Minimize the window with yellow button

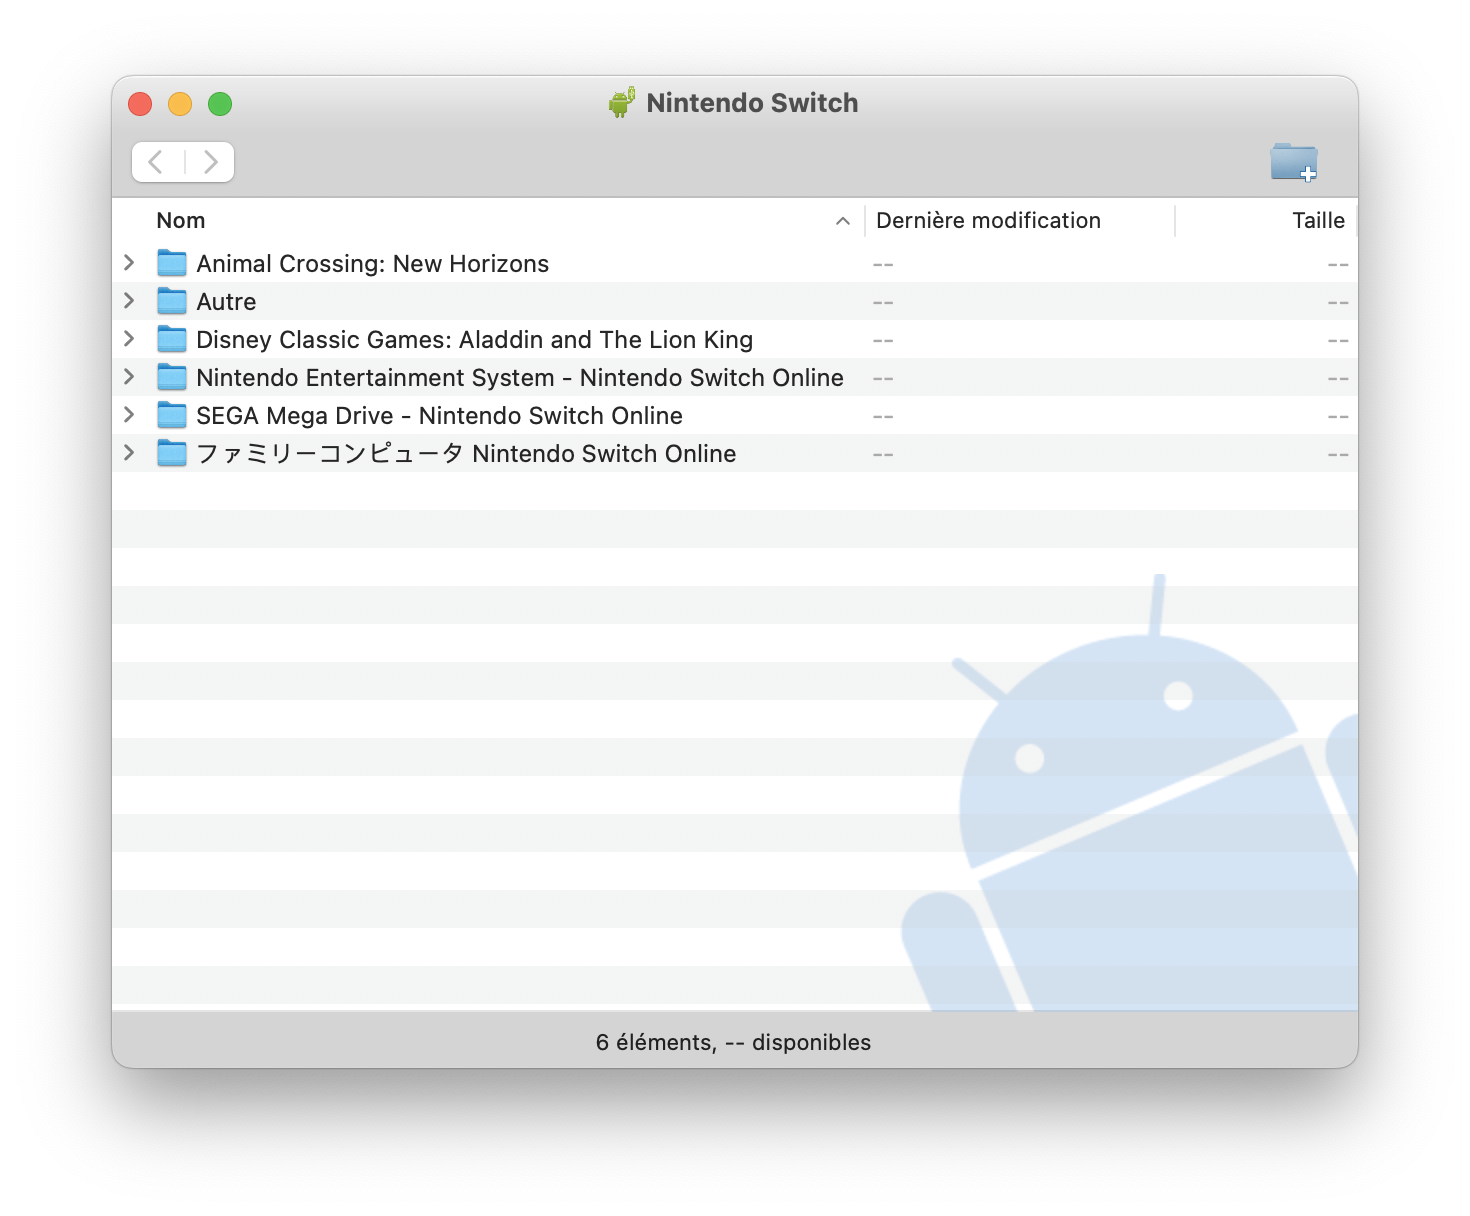[180, 104]
